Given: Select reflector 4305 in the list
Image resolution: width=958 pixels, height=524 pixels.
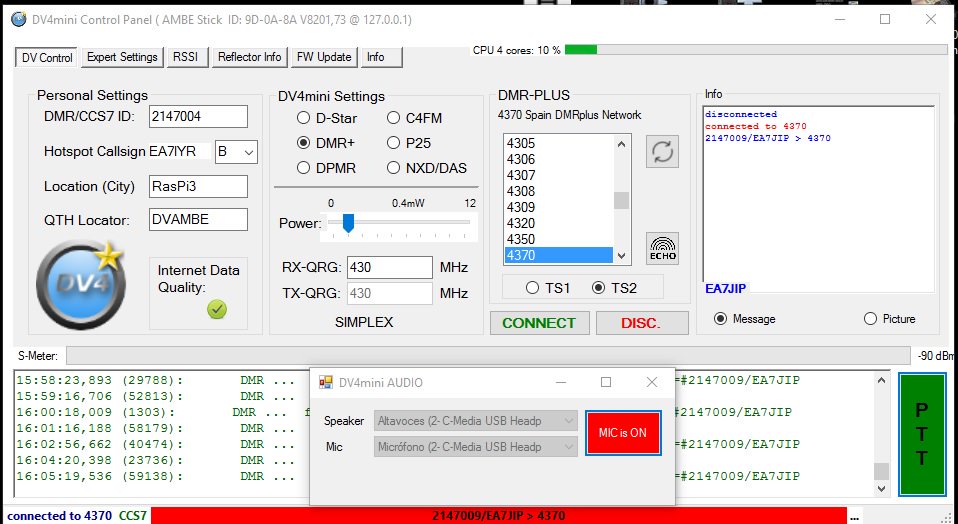Looking at the screenshot, I should pos(558,144).
